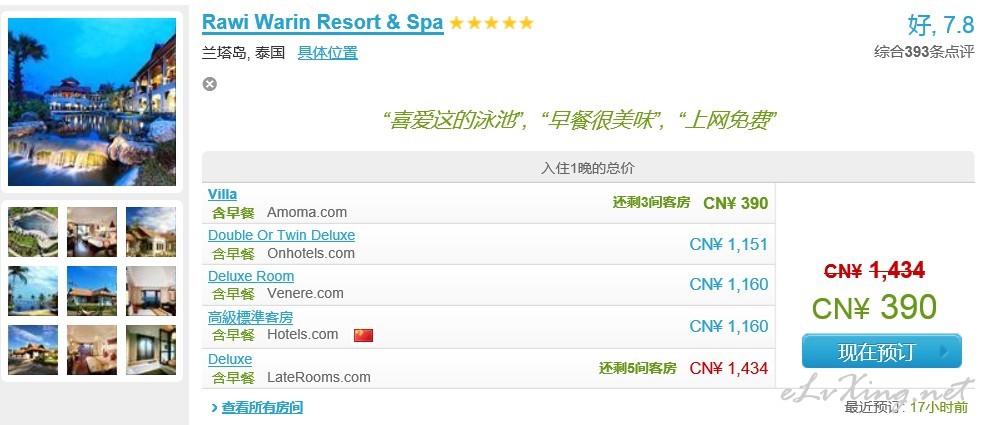Open the large resort pool main photo
Viewport: 985px width, 425px height.
click(x=92, y=101)
